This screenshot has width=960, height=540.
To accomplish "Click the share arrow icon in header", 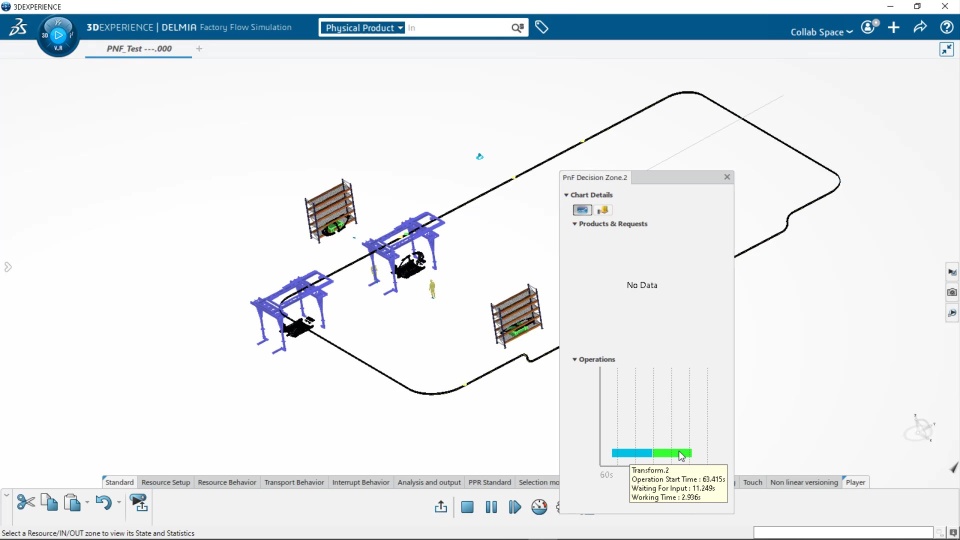I will [920, 27].
